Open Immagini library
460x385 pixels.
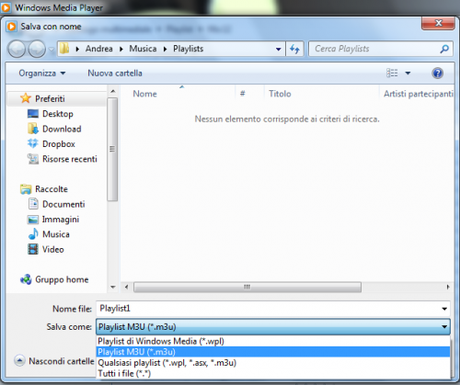click(60, 219)
